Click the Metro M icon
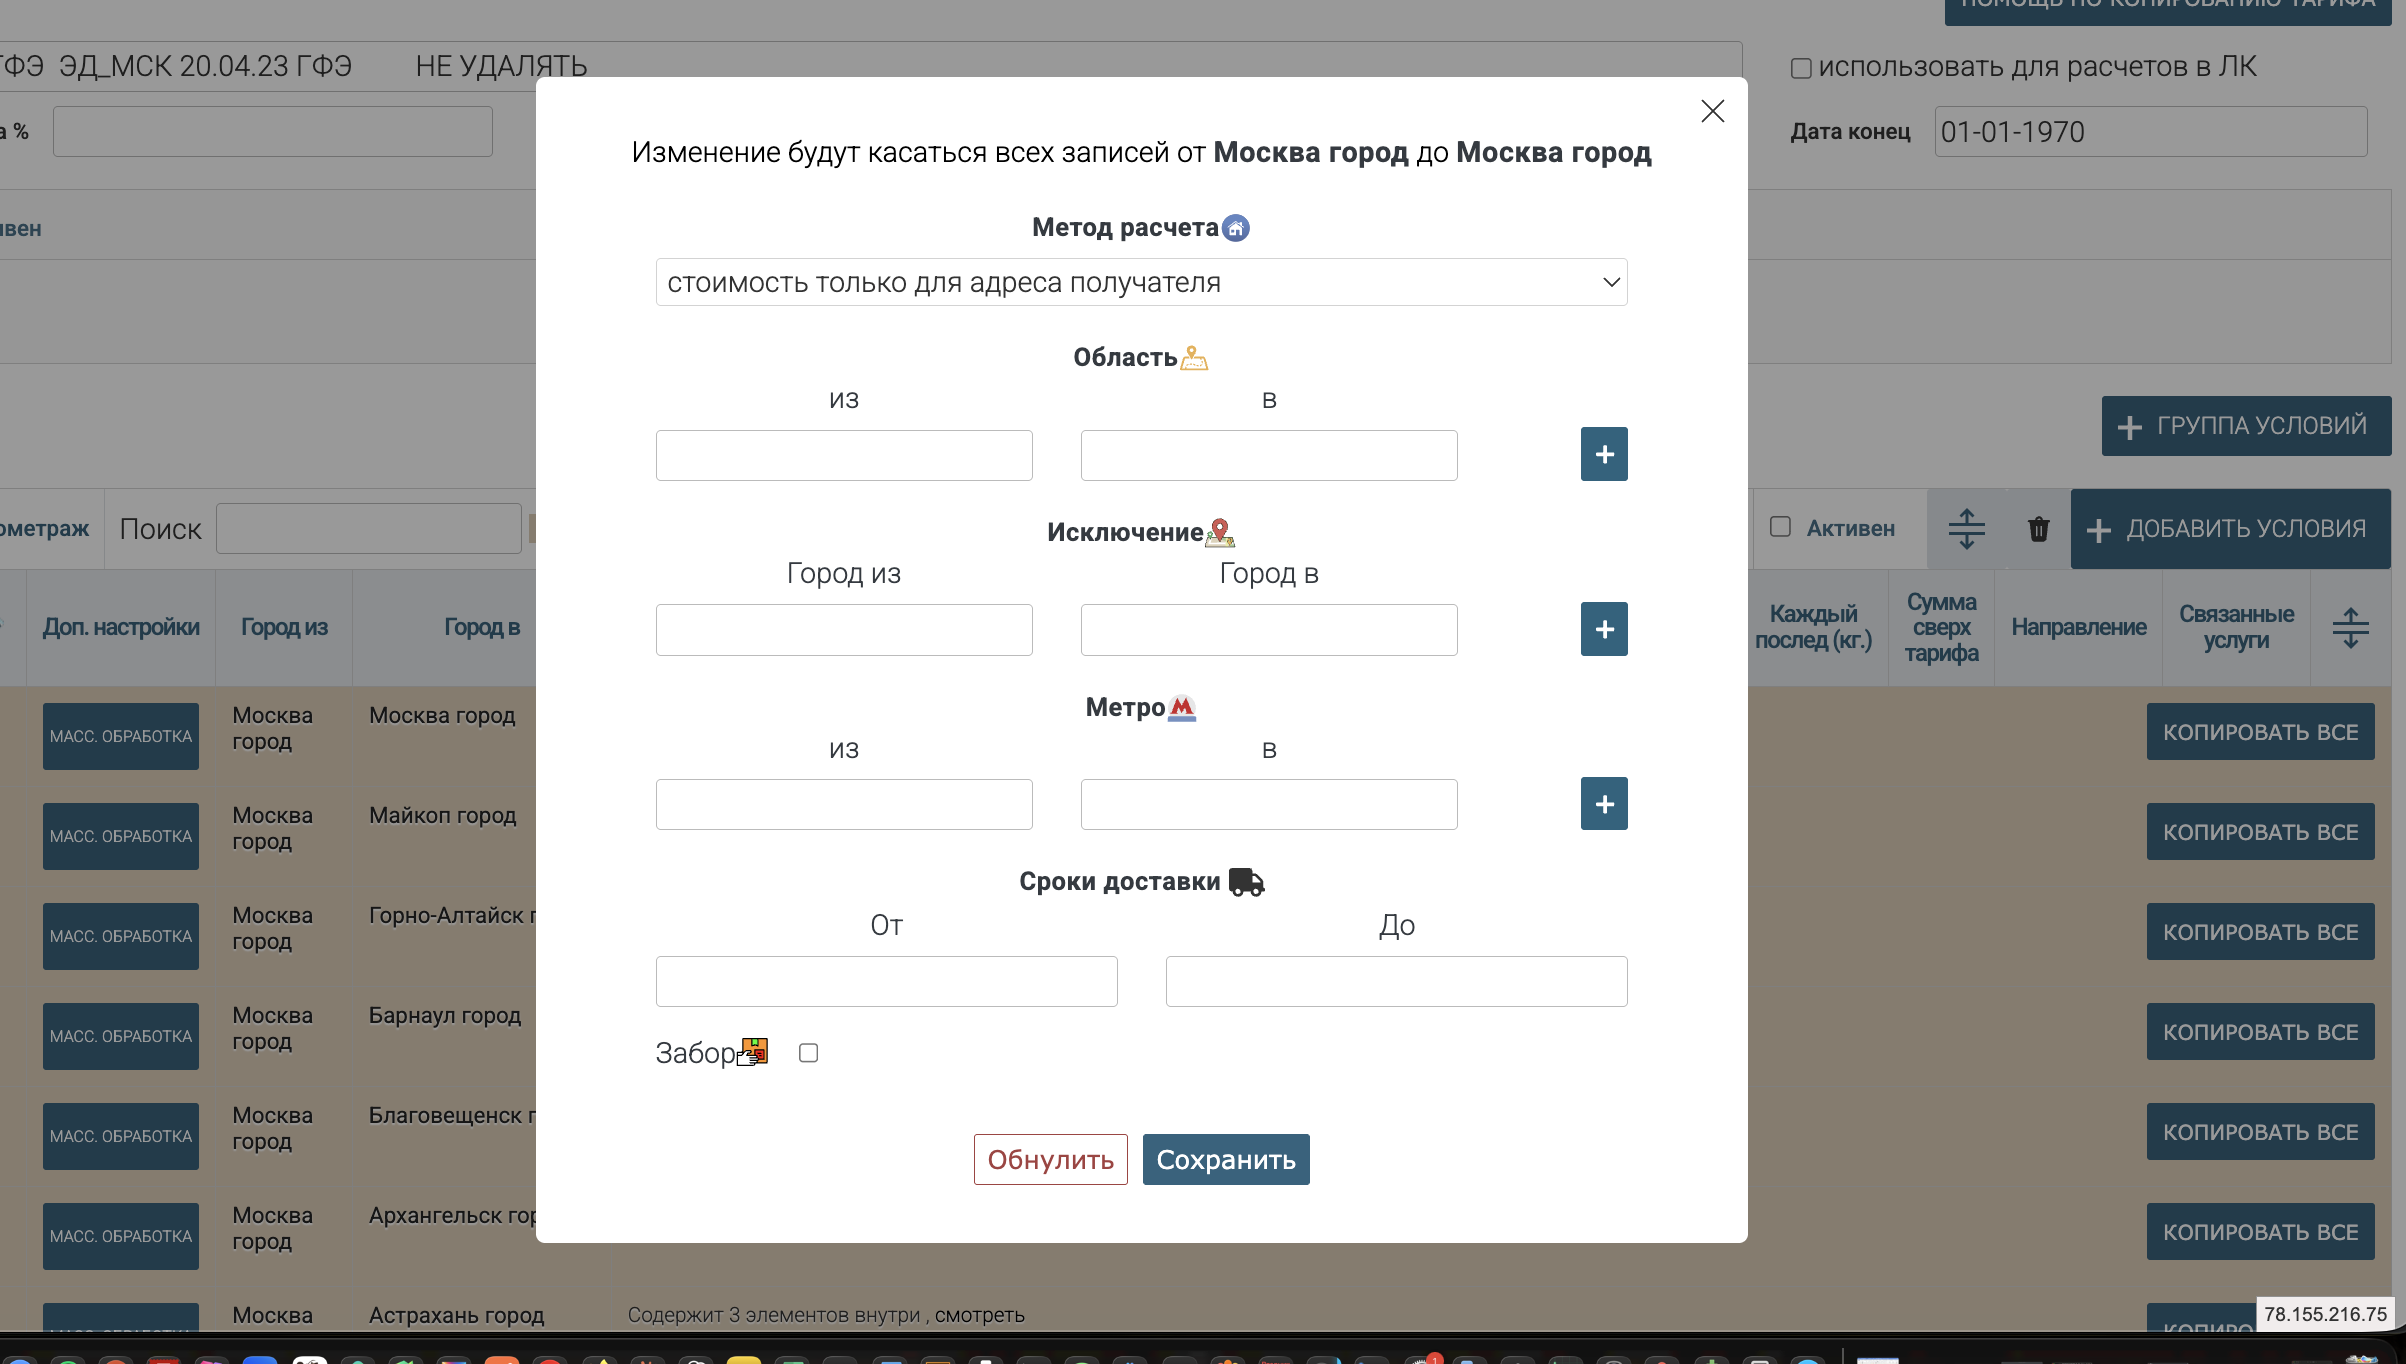The image size is (2406, 1364). pos(1182,708)
